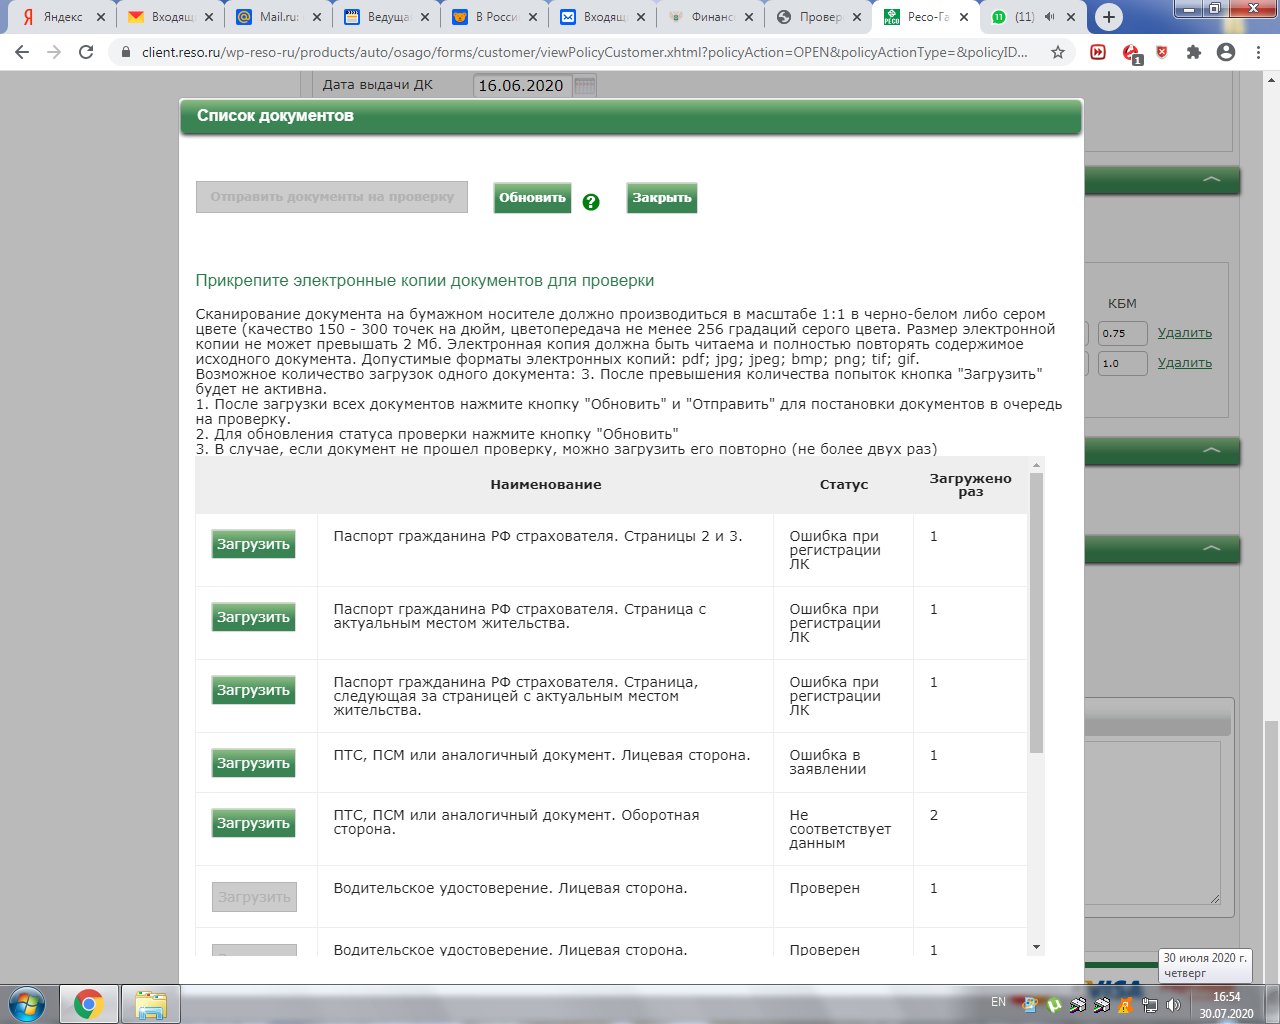Click Загрузить for страница, следующая за страницей

click(254, 690)
